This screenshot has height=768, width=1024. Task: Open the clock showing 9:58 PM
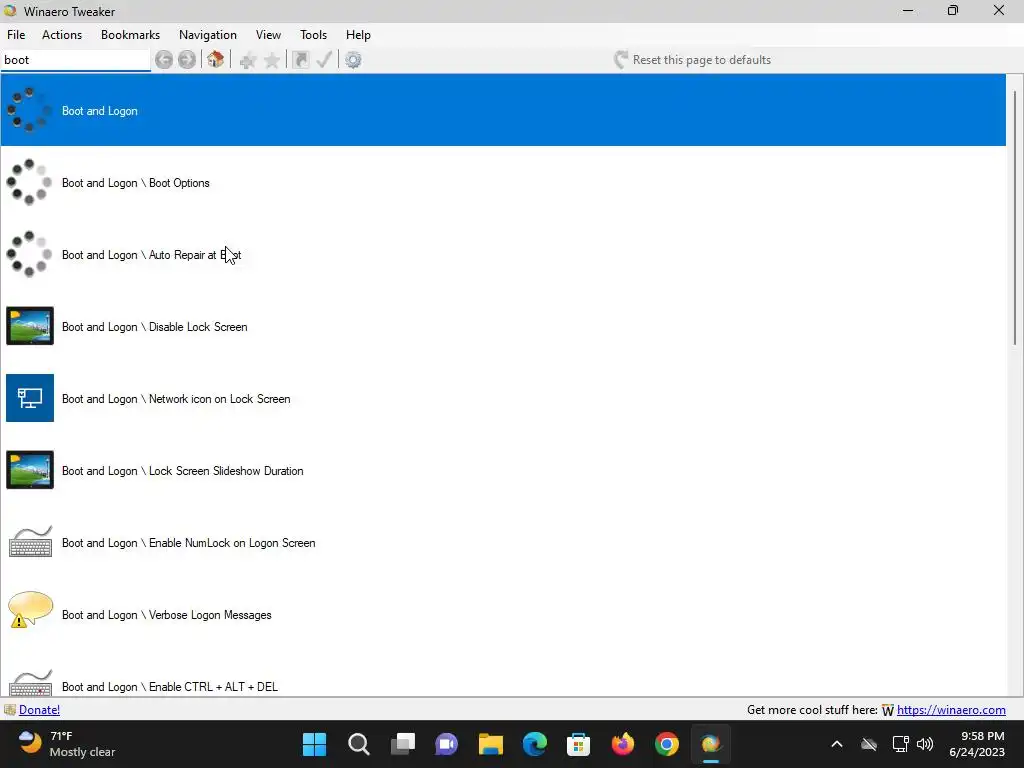coord(976,744)
